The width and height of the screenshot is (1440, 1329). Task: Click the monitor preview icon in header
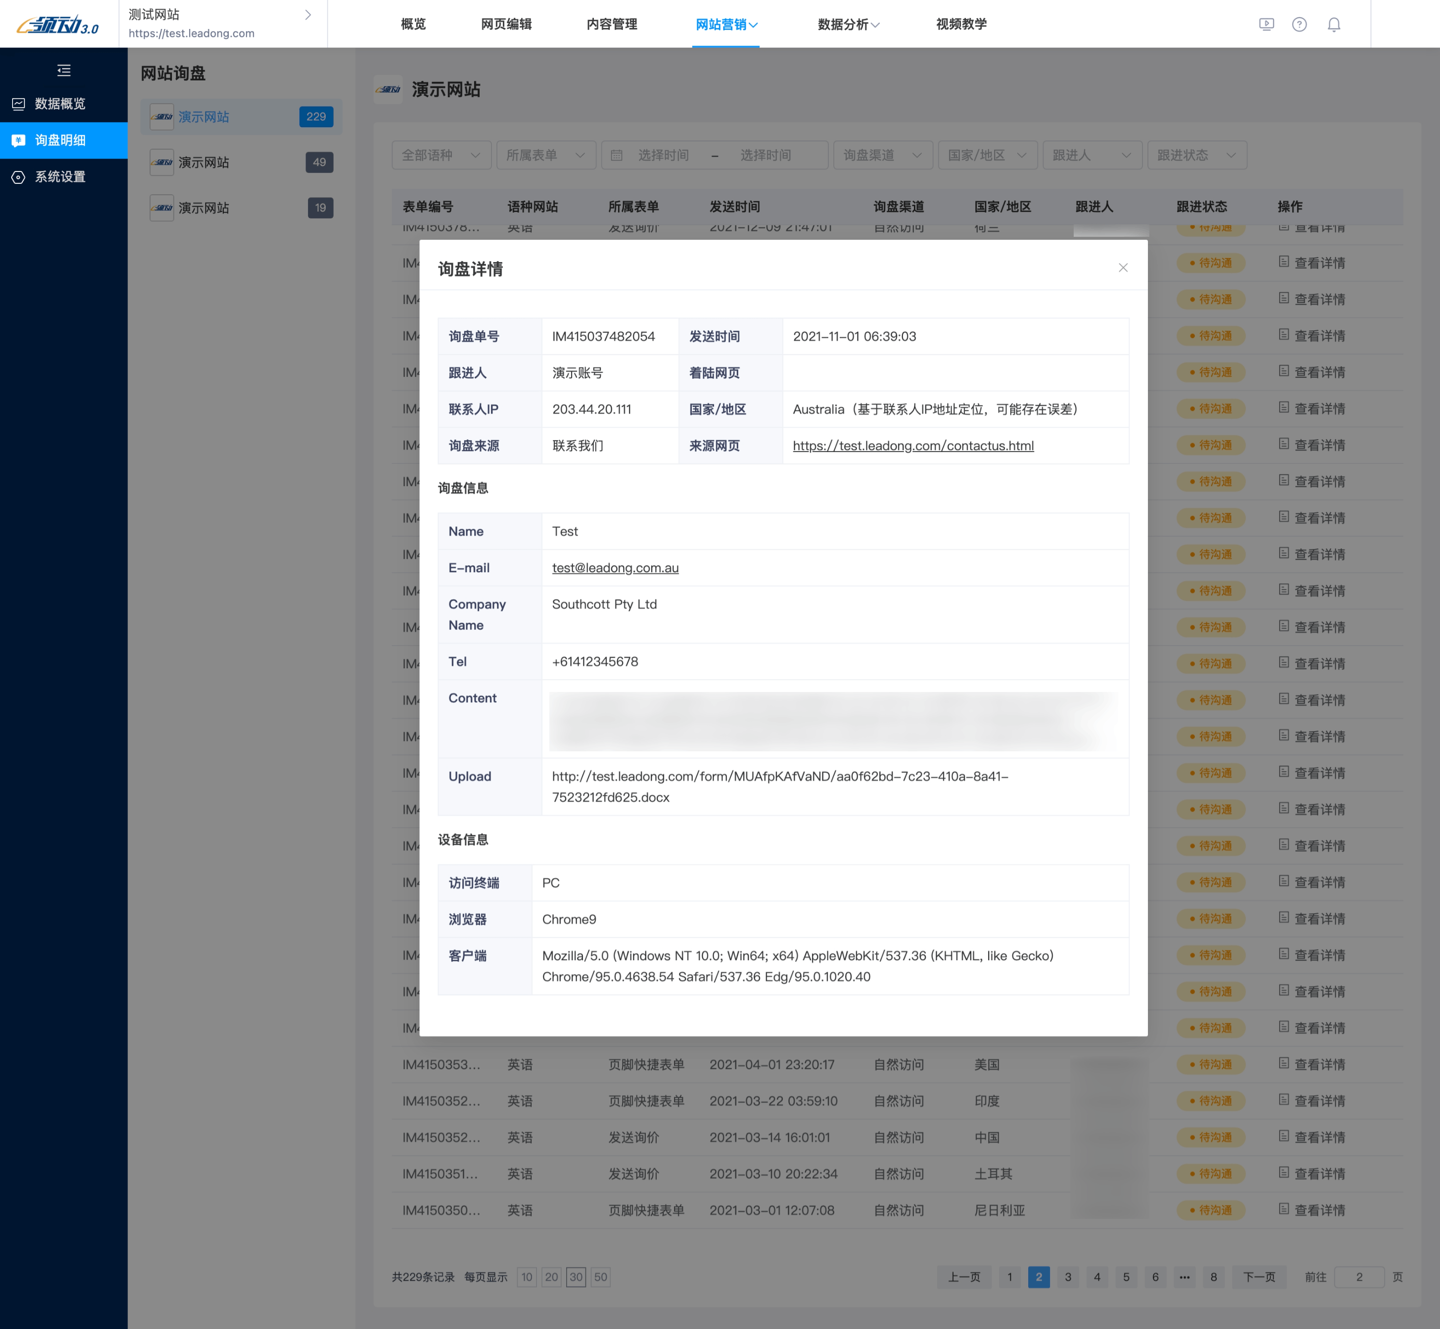1266,24
